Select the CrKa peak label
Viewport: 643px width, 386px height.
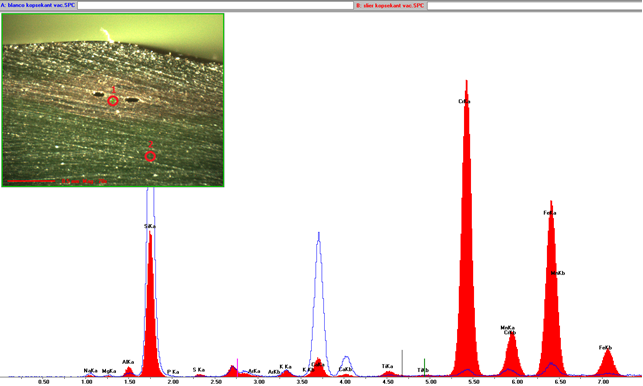tap(464, 101)
